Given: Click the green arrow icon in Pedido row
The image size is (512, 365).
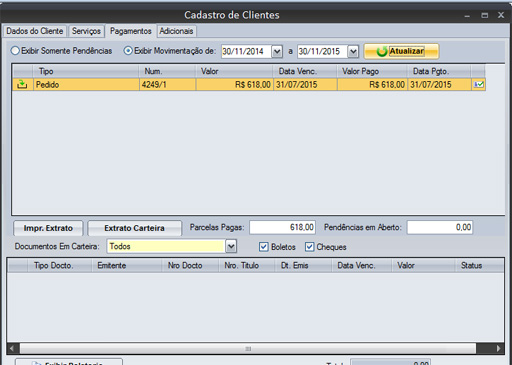Looking at the screenshot, I should [22, 85].
